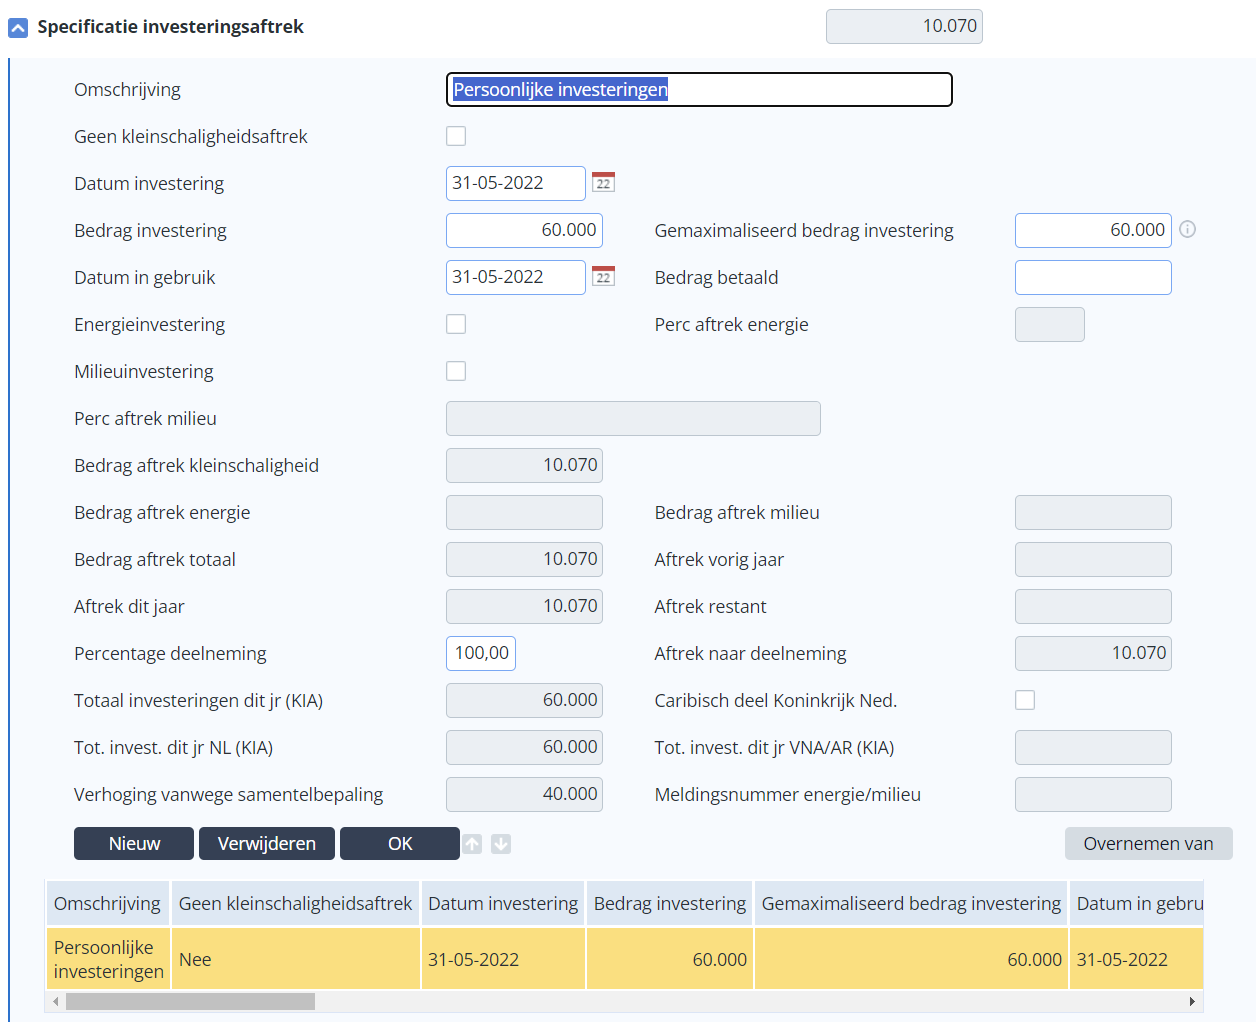1256x1022 pixels.
Task: Click info icon beside Gemaximaliseerd bedrag investering
Action: [1187, 229]
